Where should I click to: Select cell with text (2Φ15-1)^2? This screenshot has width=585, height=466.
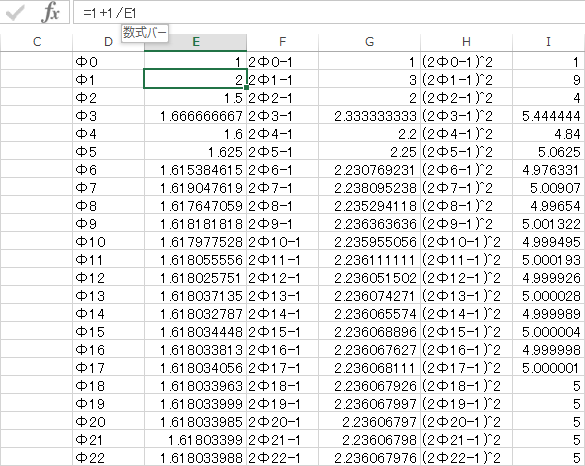466,331
